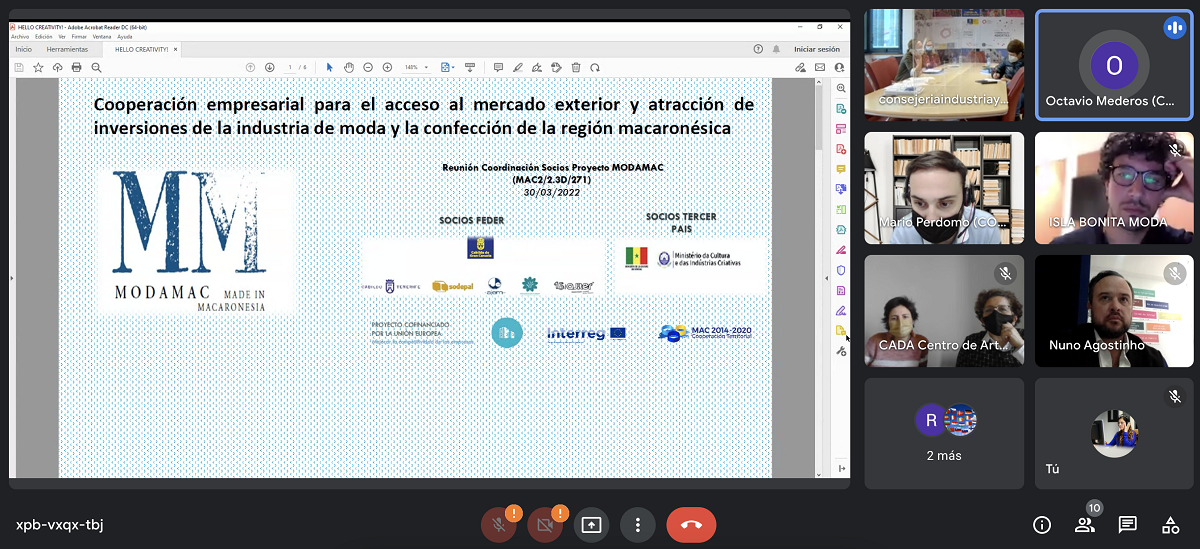Viewport: 1200px width, 549px height.
Task: Click the stamp tool icon
Action: (556, 67)
